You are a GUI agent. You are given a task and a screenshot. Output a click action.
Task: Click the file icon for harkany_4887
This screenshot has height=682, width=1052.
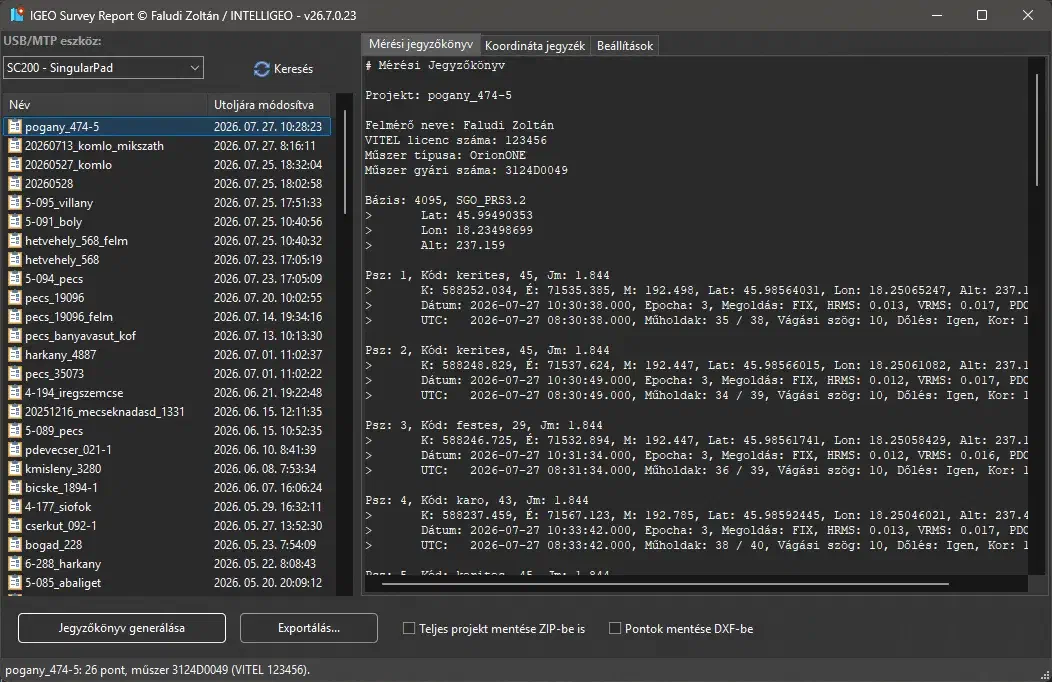(x=15, y=355)
